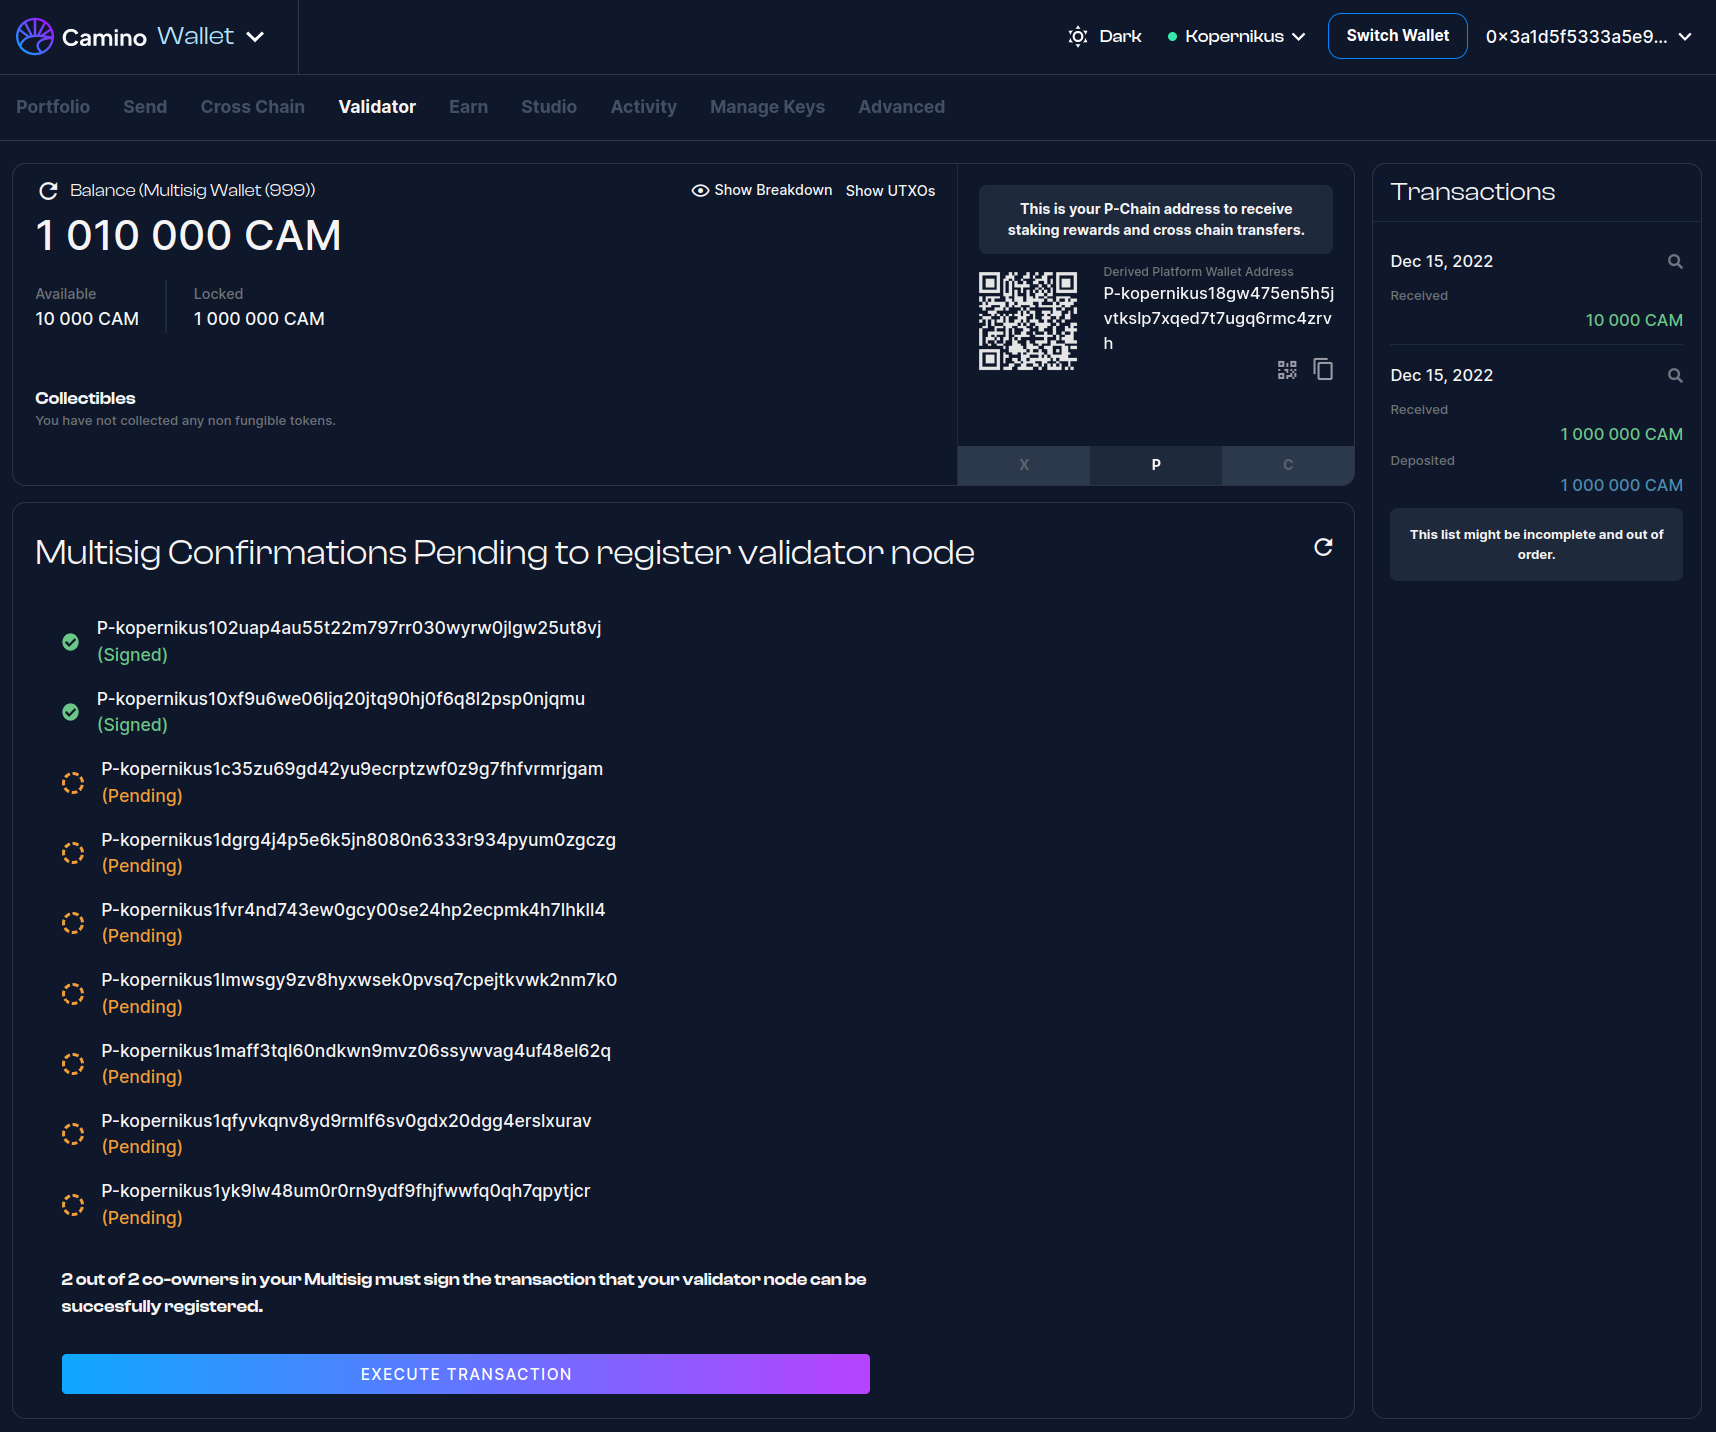The width and height of the screenshot is (1716, 1432).
Task: Copy the derived platform wallet address
Action: [x=1323, y=370]
